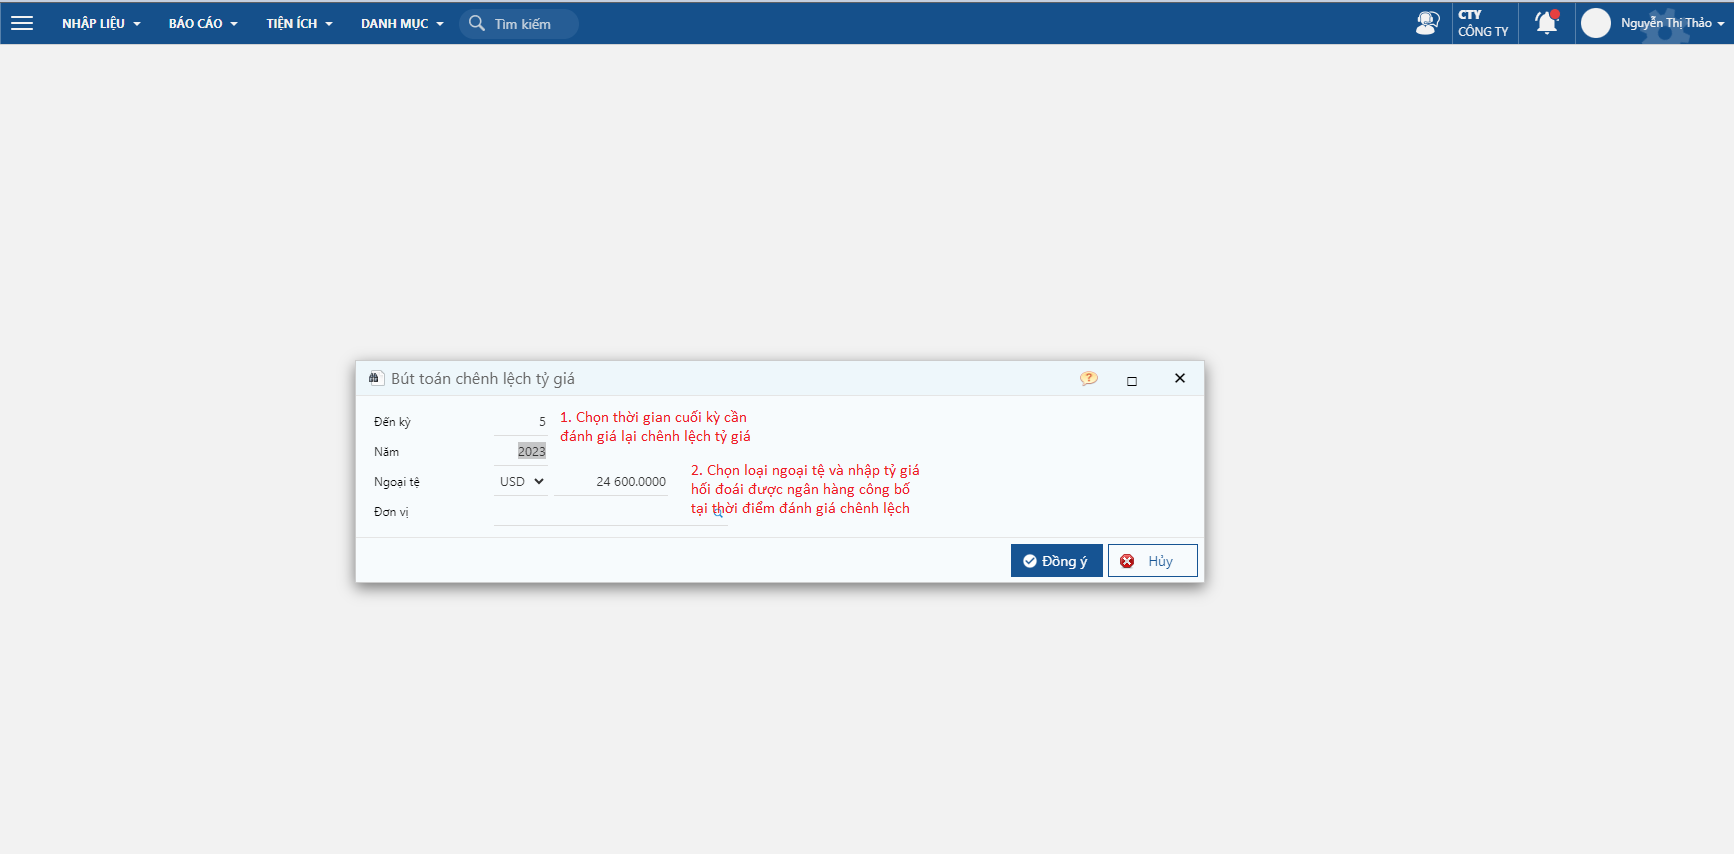Close the Bút toán chênh lệch tỷ giá dialog
This screenshot has height=854, width=1734.
point(1180,378)
